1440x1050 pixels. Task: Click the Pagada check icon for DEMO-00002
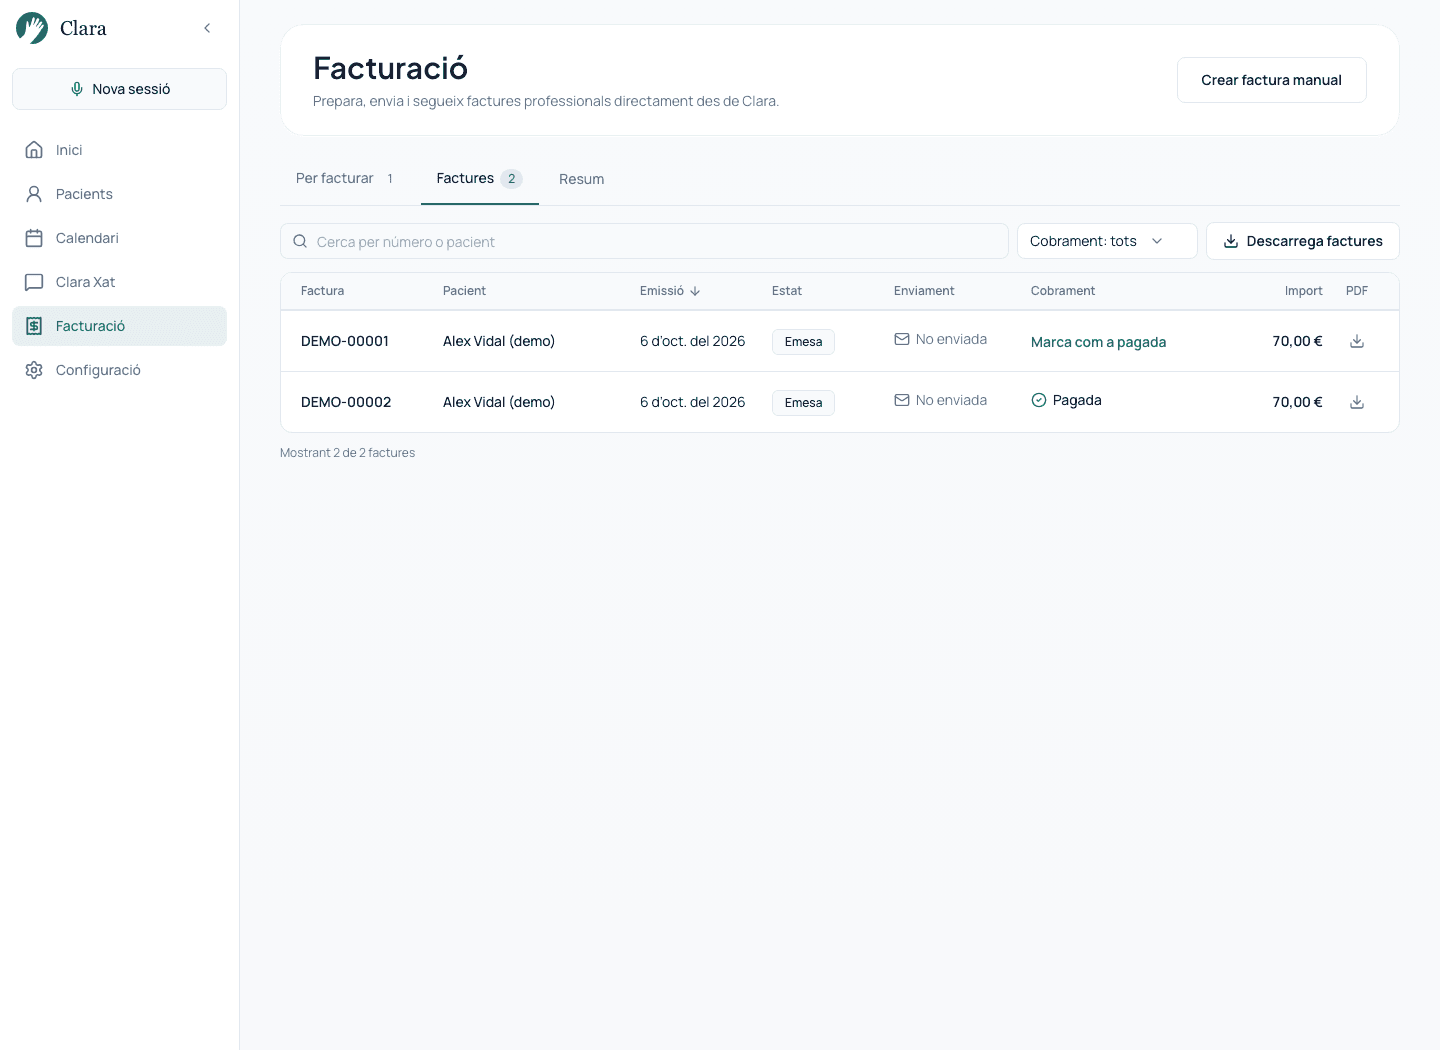(x=1039, y=400)
